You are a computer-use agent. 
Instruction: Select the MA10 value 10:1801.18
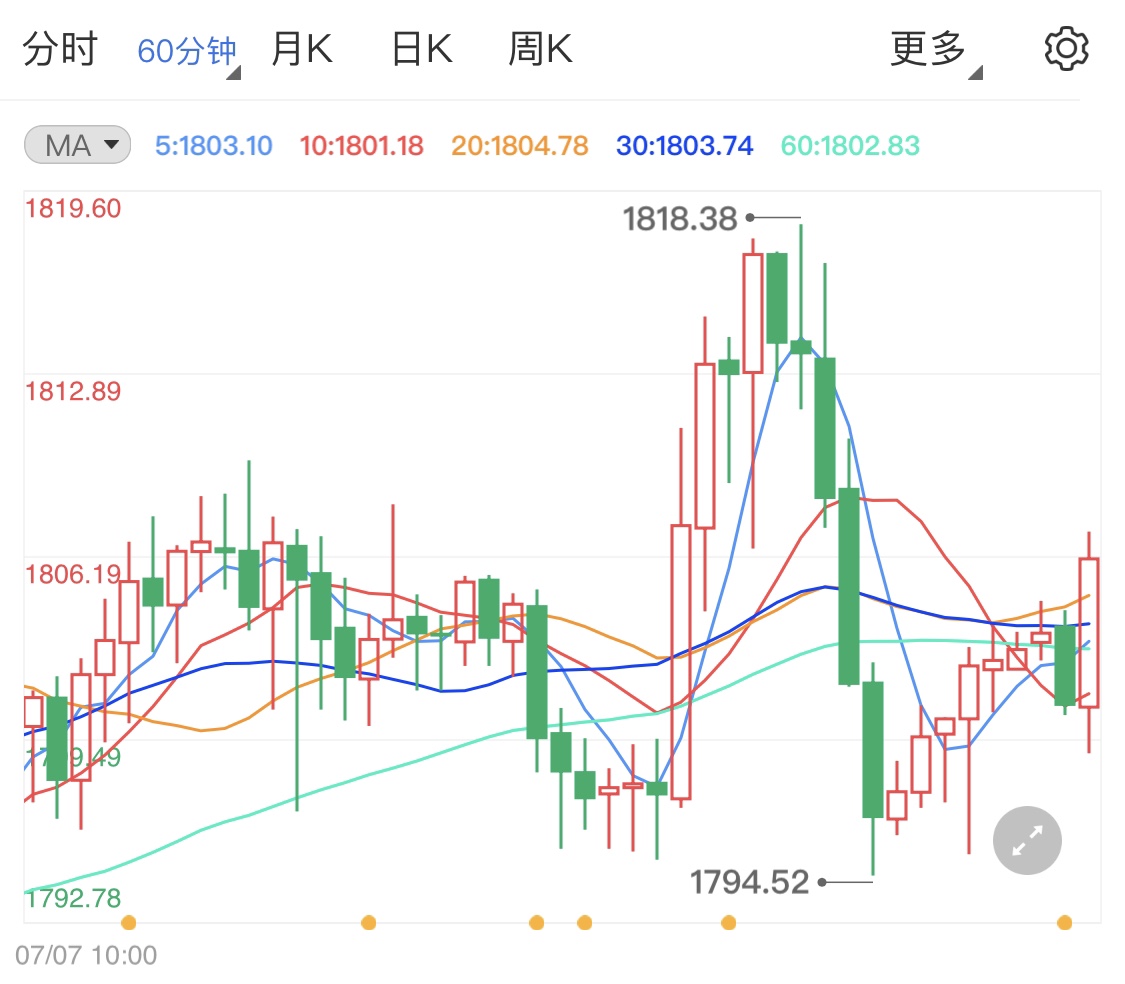pyautogui.click(x=362, y=146)
